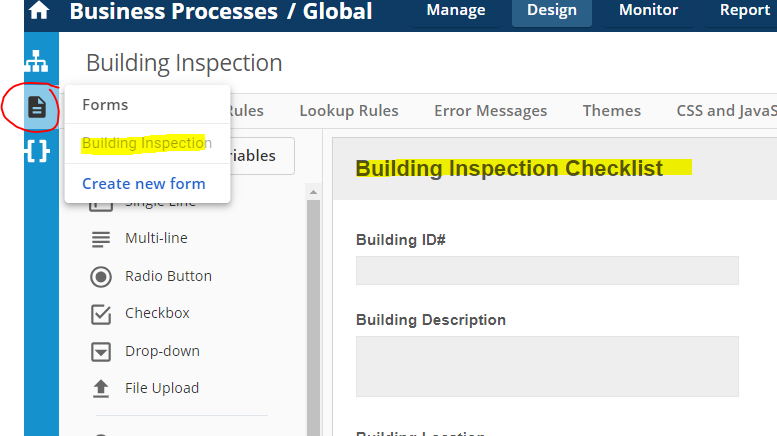Select the Drop-down field icon
This screenshot has height=436, width=777.
[x=101, y=352]
